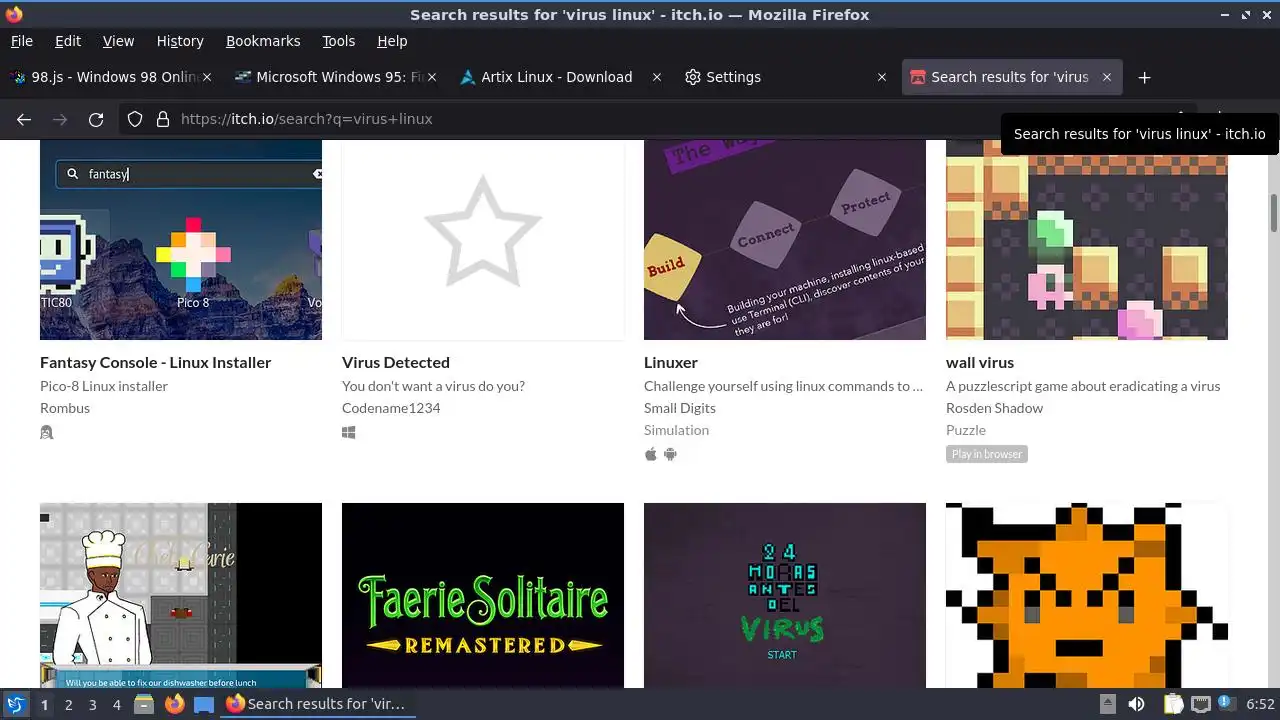Image resolution: width=1280 pixels, height=720 pixels.
Task: Open the tracking protection shield icon
Action: click(135, 119)
